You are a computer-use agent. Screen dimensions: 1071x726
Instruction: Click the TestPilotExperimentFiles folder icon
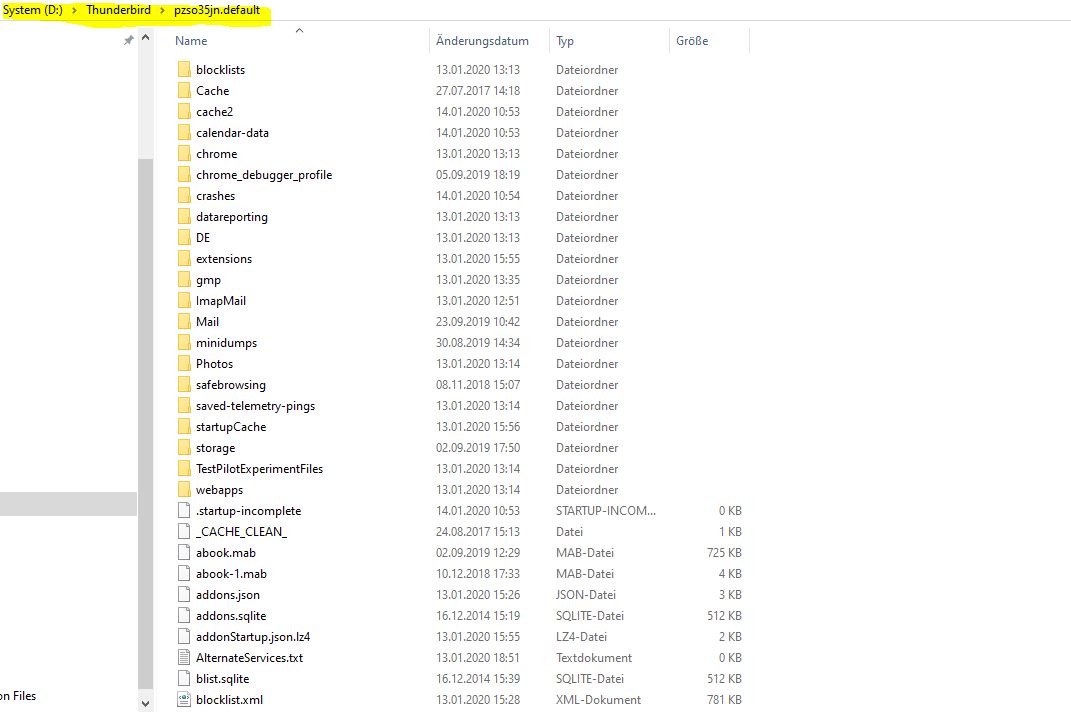(184, 469)
